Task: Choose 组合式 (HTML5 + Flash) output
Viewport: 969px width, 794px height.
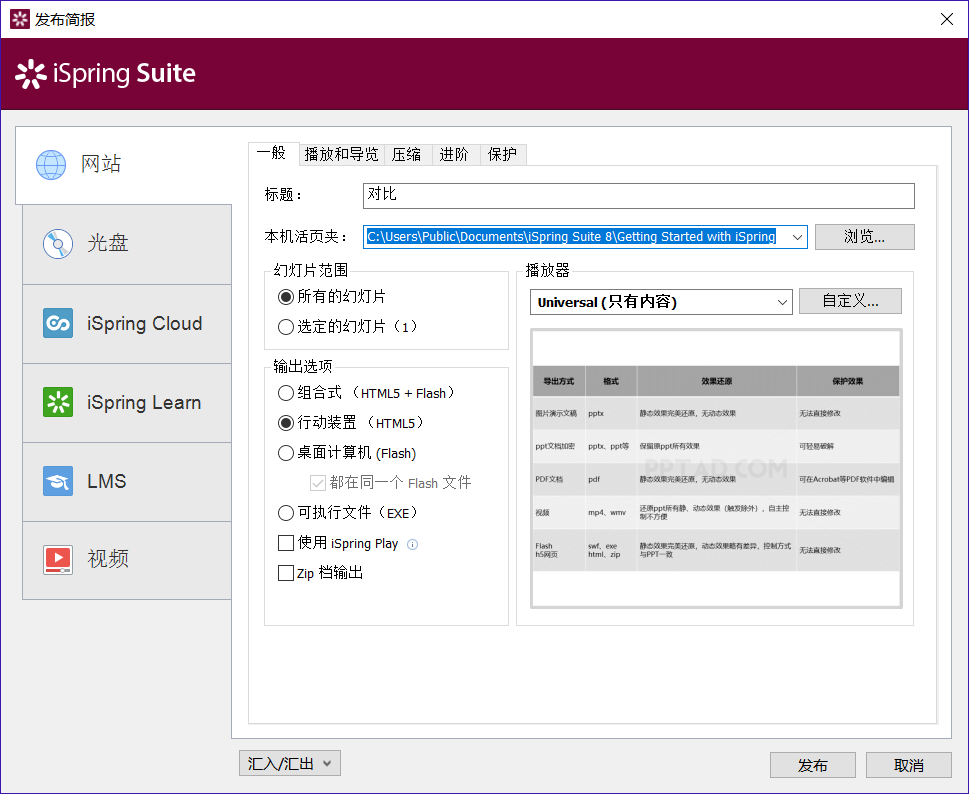Action: pos(286,393)
